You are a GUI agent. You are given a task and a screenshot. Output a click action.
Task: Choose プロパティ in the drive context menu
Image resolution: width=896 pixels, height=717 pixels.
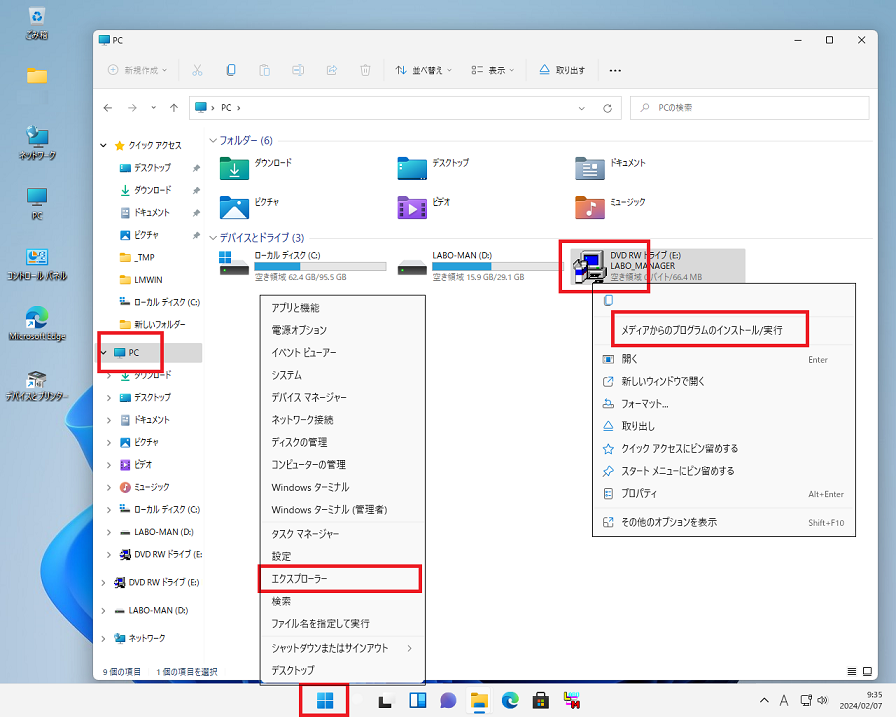(723, 494)
